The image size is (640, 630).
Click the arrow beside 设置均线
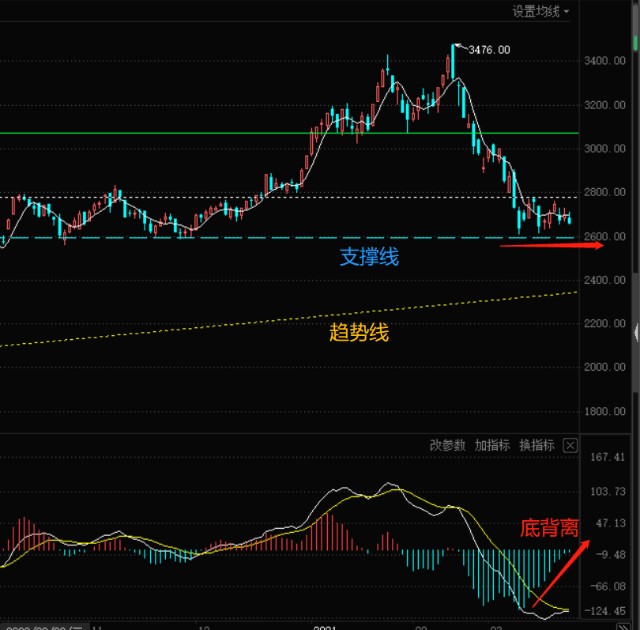tap(567, 11)
